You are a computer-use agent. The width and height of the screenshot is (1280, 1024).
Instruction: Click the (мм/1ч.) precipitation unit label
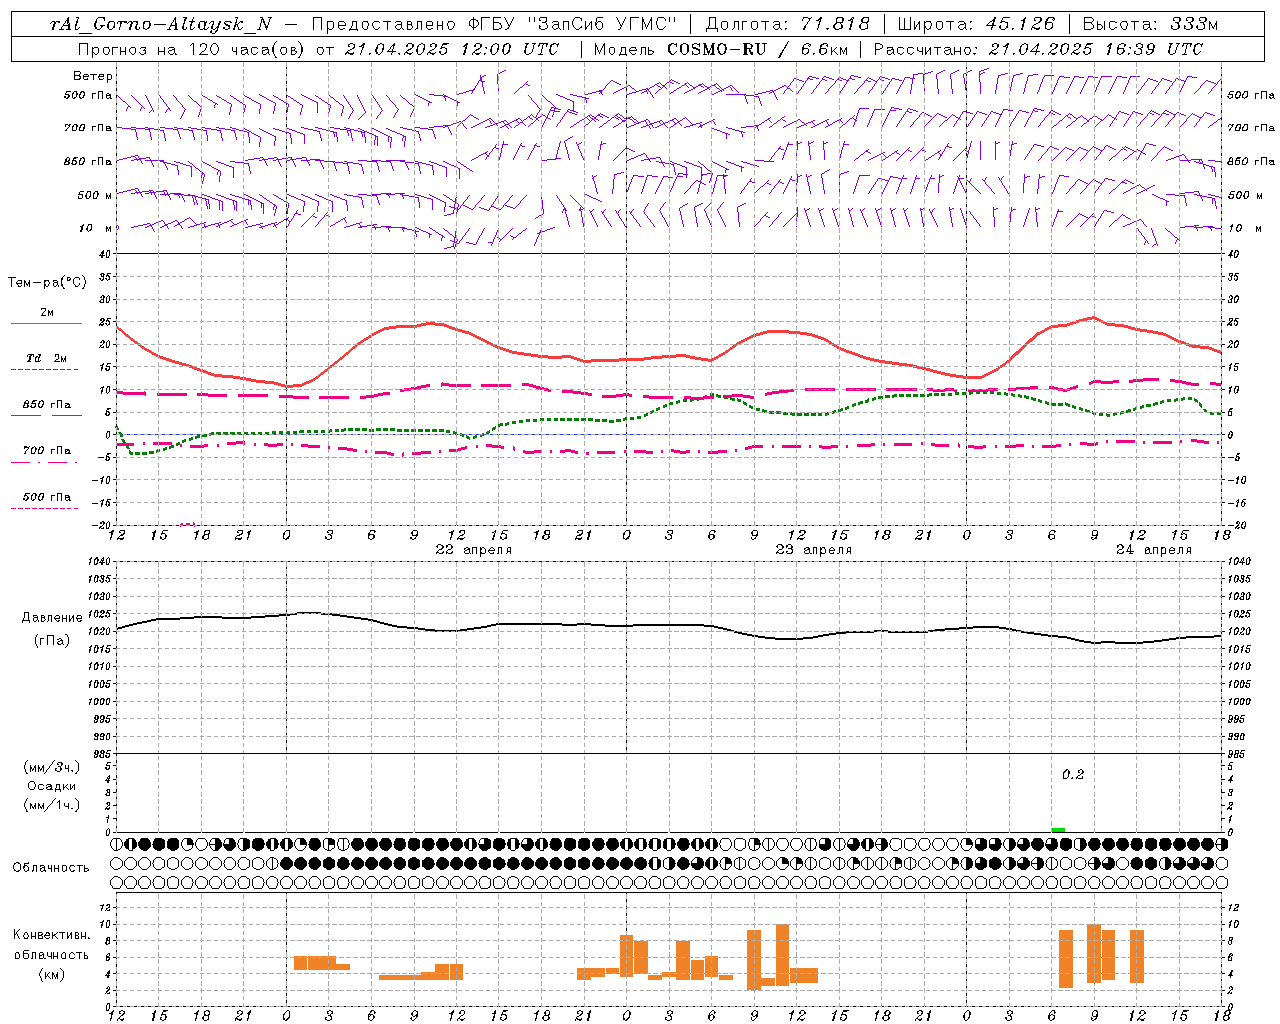tap(52, 805)
